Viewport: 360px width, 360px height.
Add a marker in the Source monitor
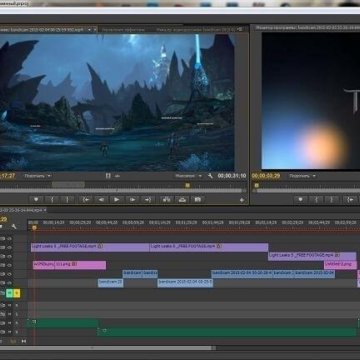[x=36, y=200]
